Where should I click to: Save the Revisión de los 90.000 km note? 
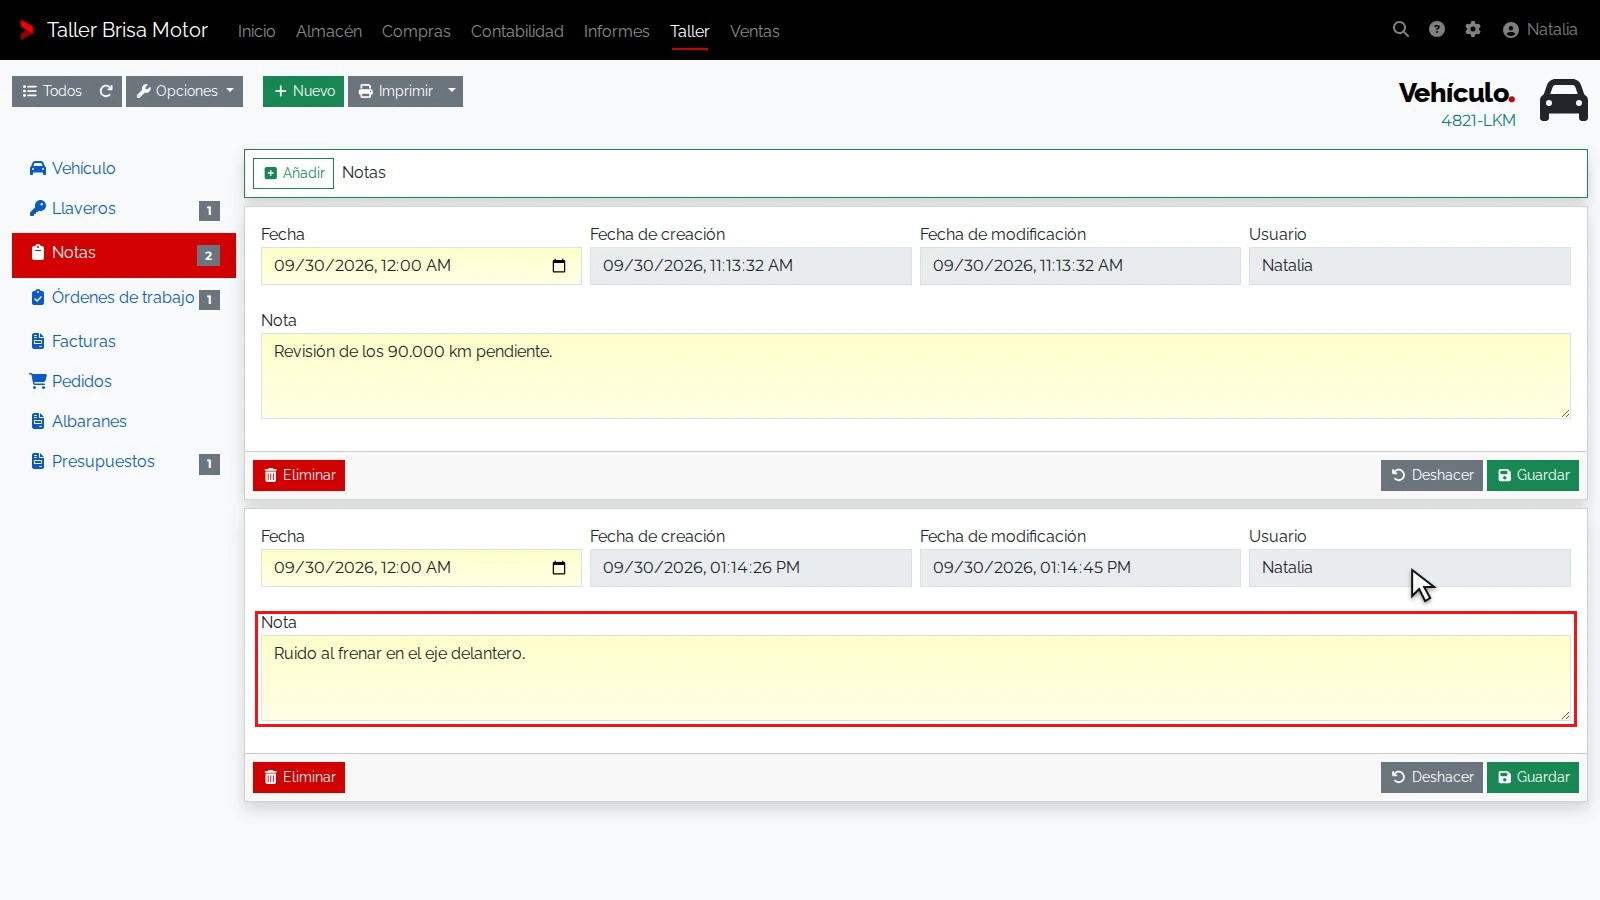click(x=1533, y=475)
